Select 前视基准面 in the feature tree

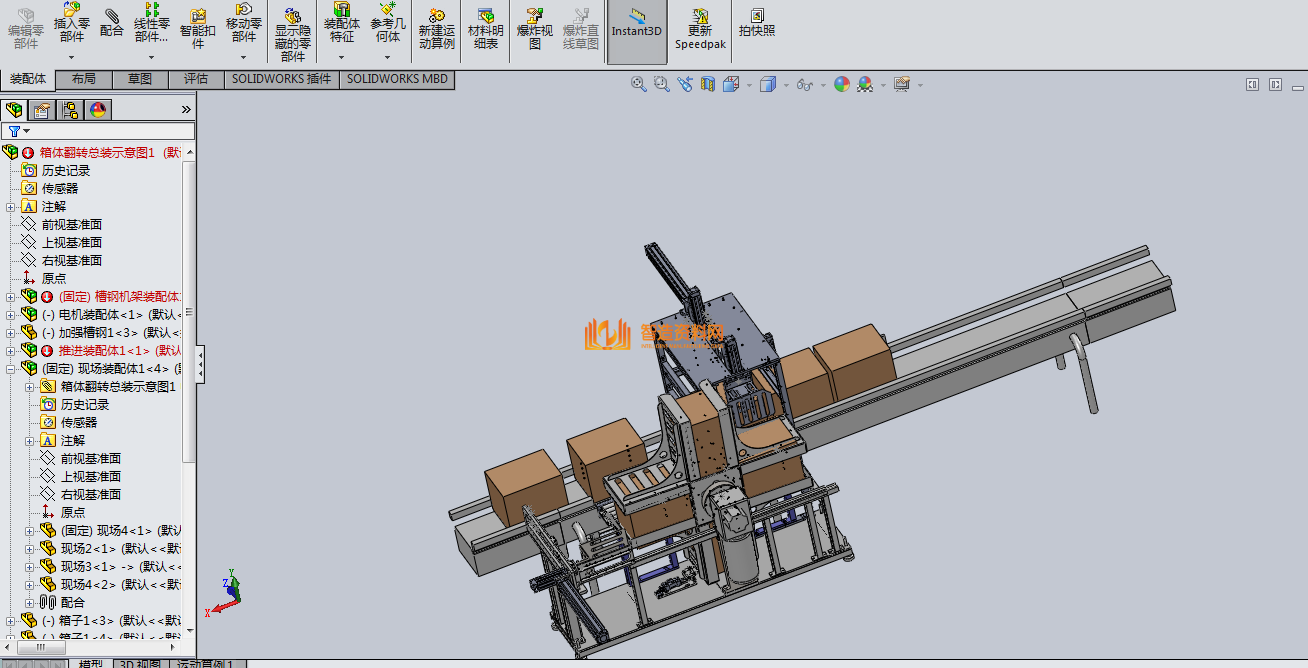pos(71,225)
